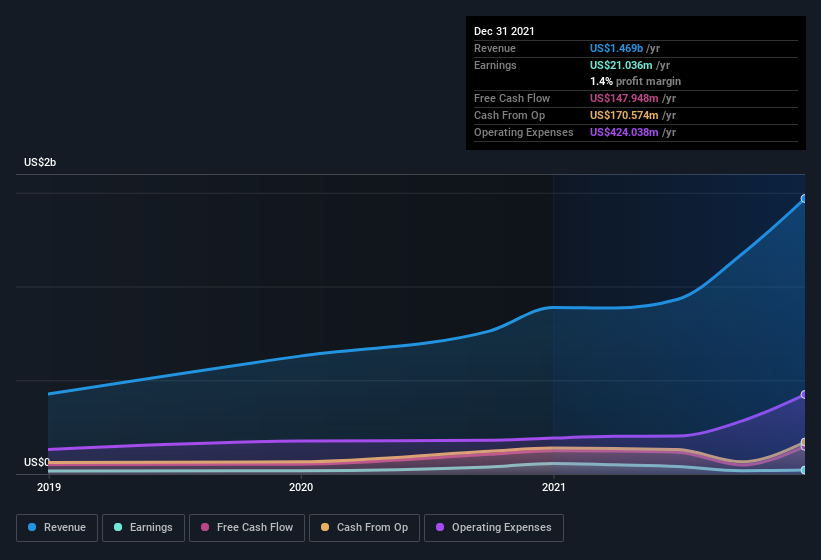Click the Revenue row label in tooltip
Image resolution: width=821 pixels, height=560 pixels.
pos(495,48)
